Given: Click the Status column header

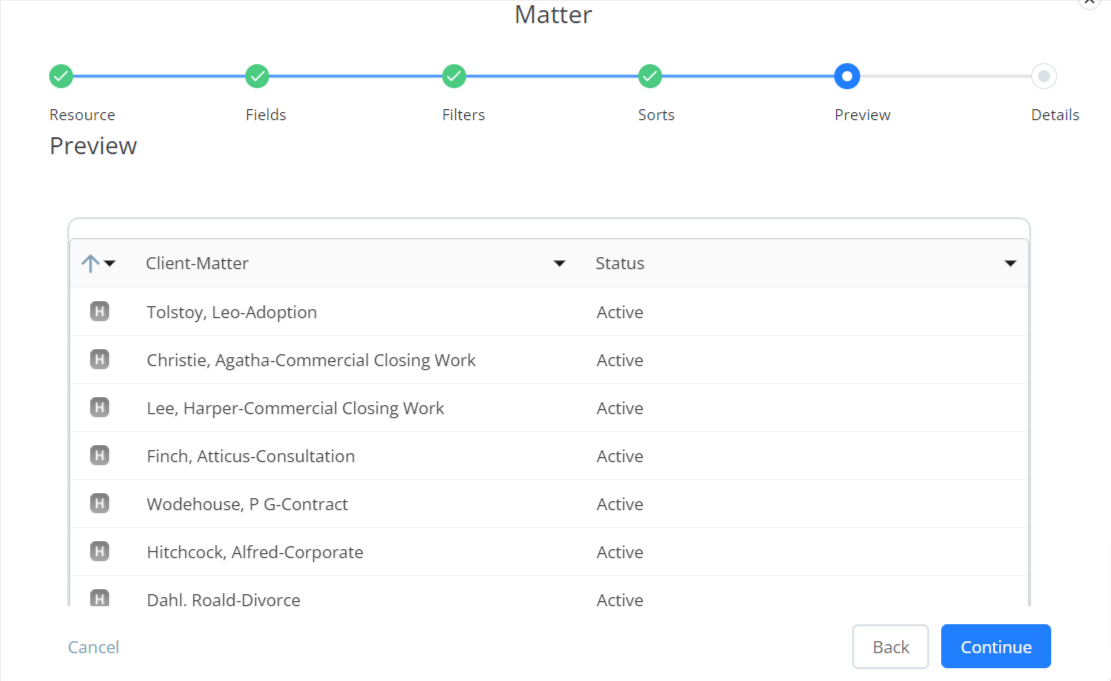Looking at the screenshot, I should coord(620,264).
